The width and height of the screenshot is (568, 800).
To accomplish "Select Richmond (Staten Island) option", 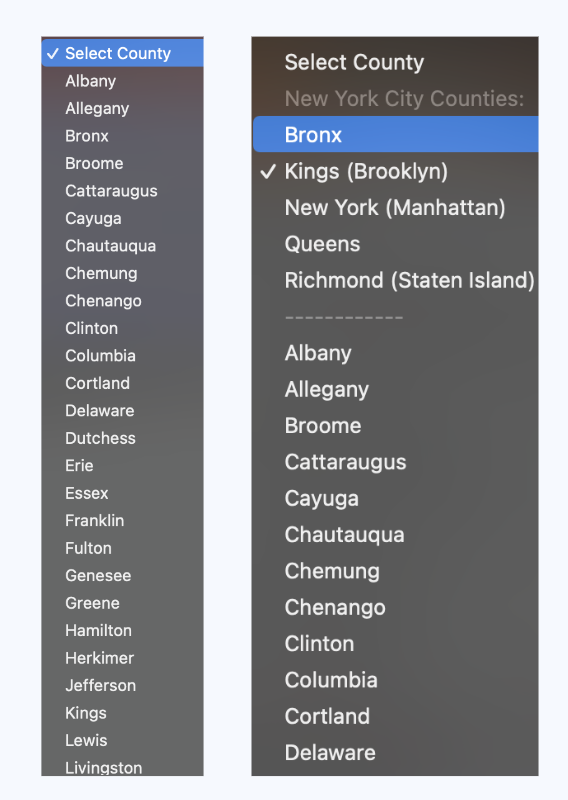I will 396,280.
